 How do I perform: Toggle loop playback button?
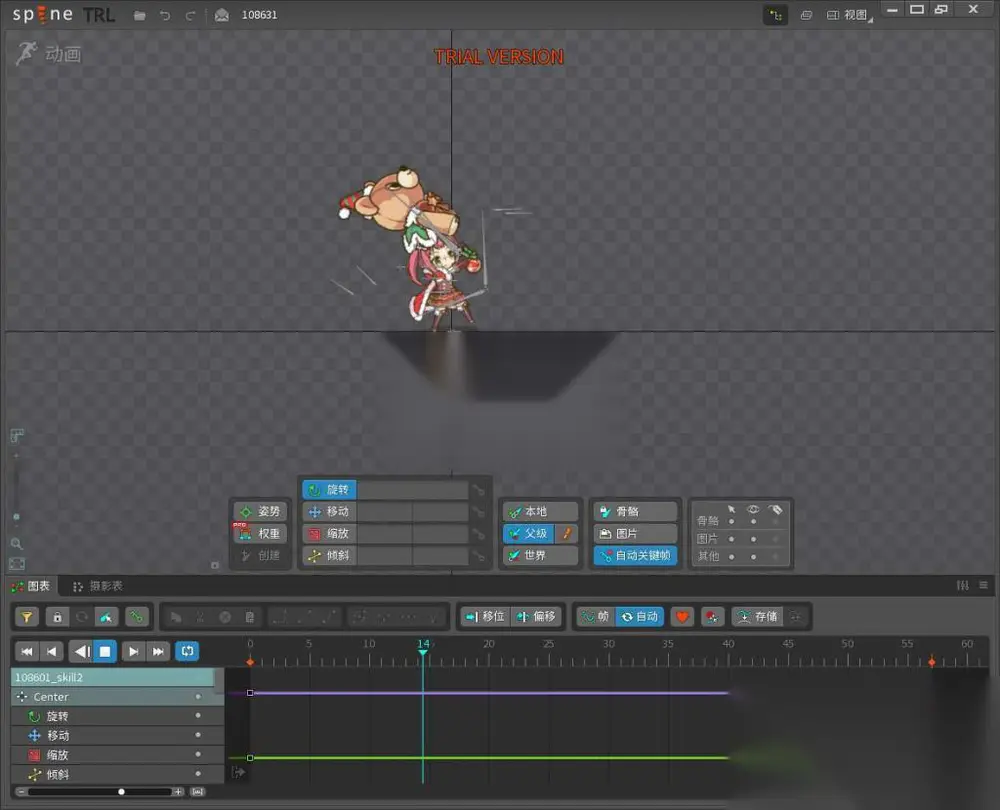pyautogui.click(x=188, y=651)
